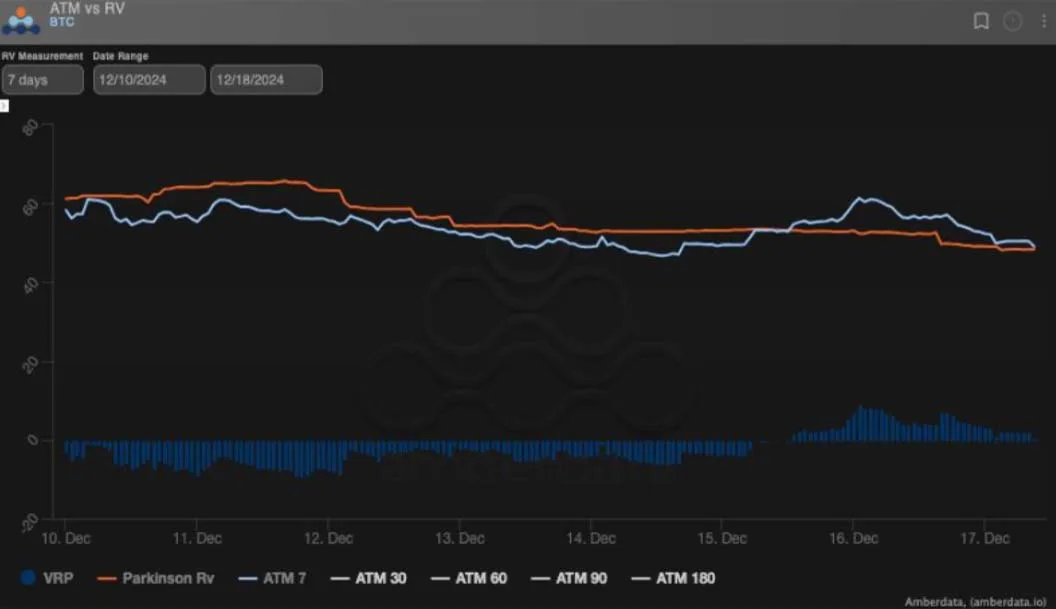Open the chart info help icon
This screenshot has height=609, width=1056.
point(1012,21)
